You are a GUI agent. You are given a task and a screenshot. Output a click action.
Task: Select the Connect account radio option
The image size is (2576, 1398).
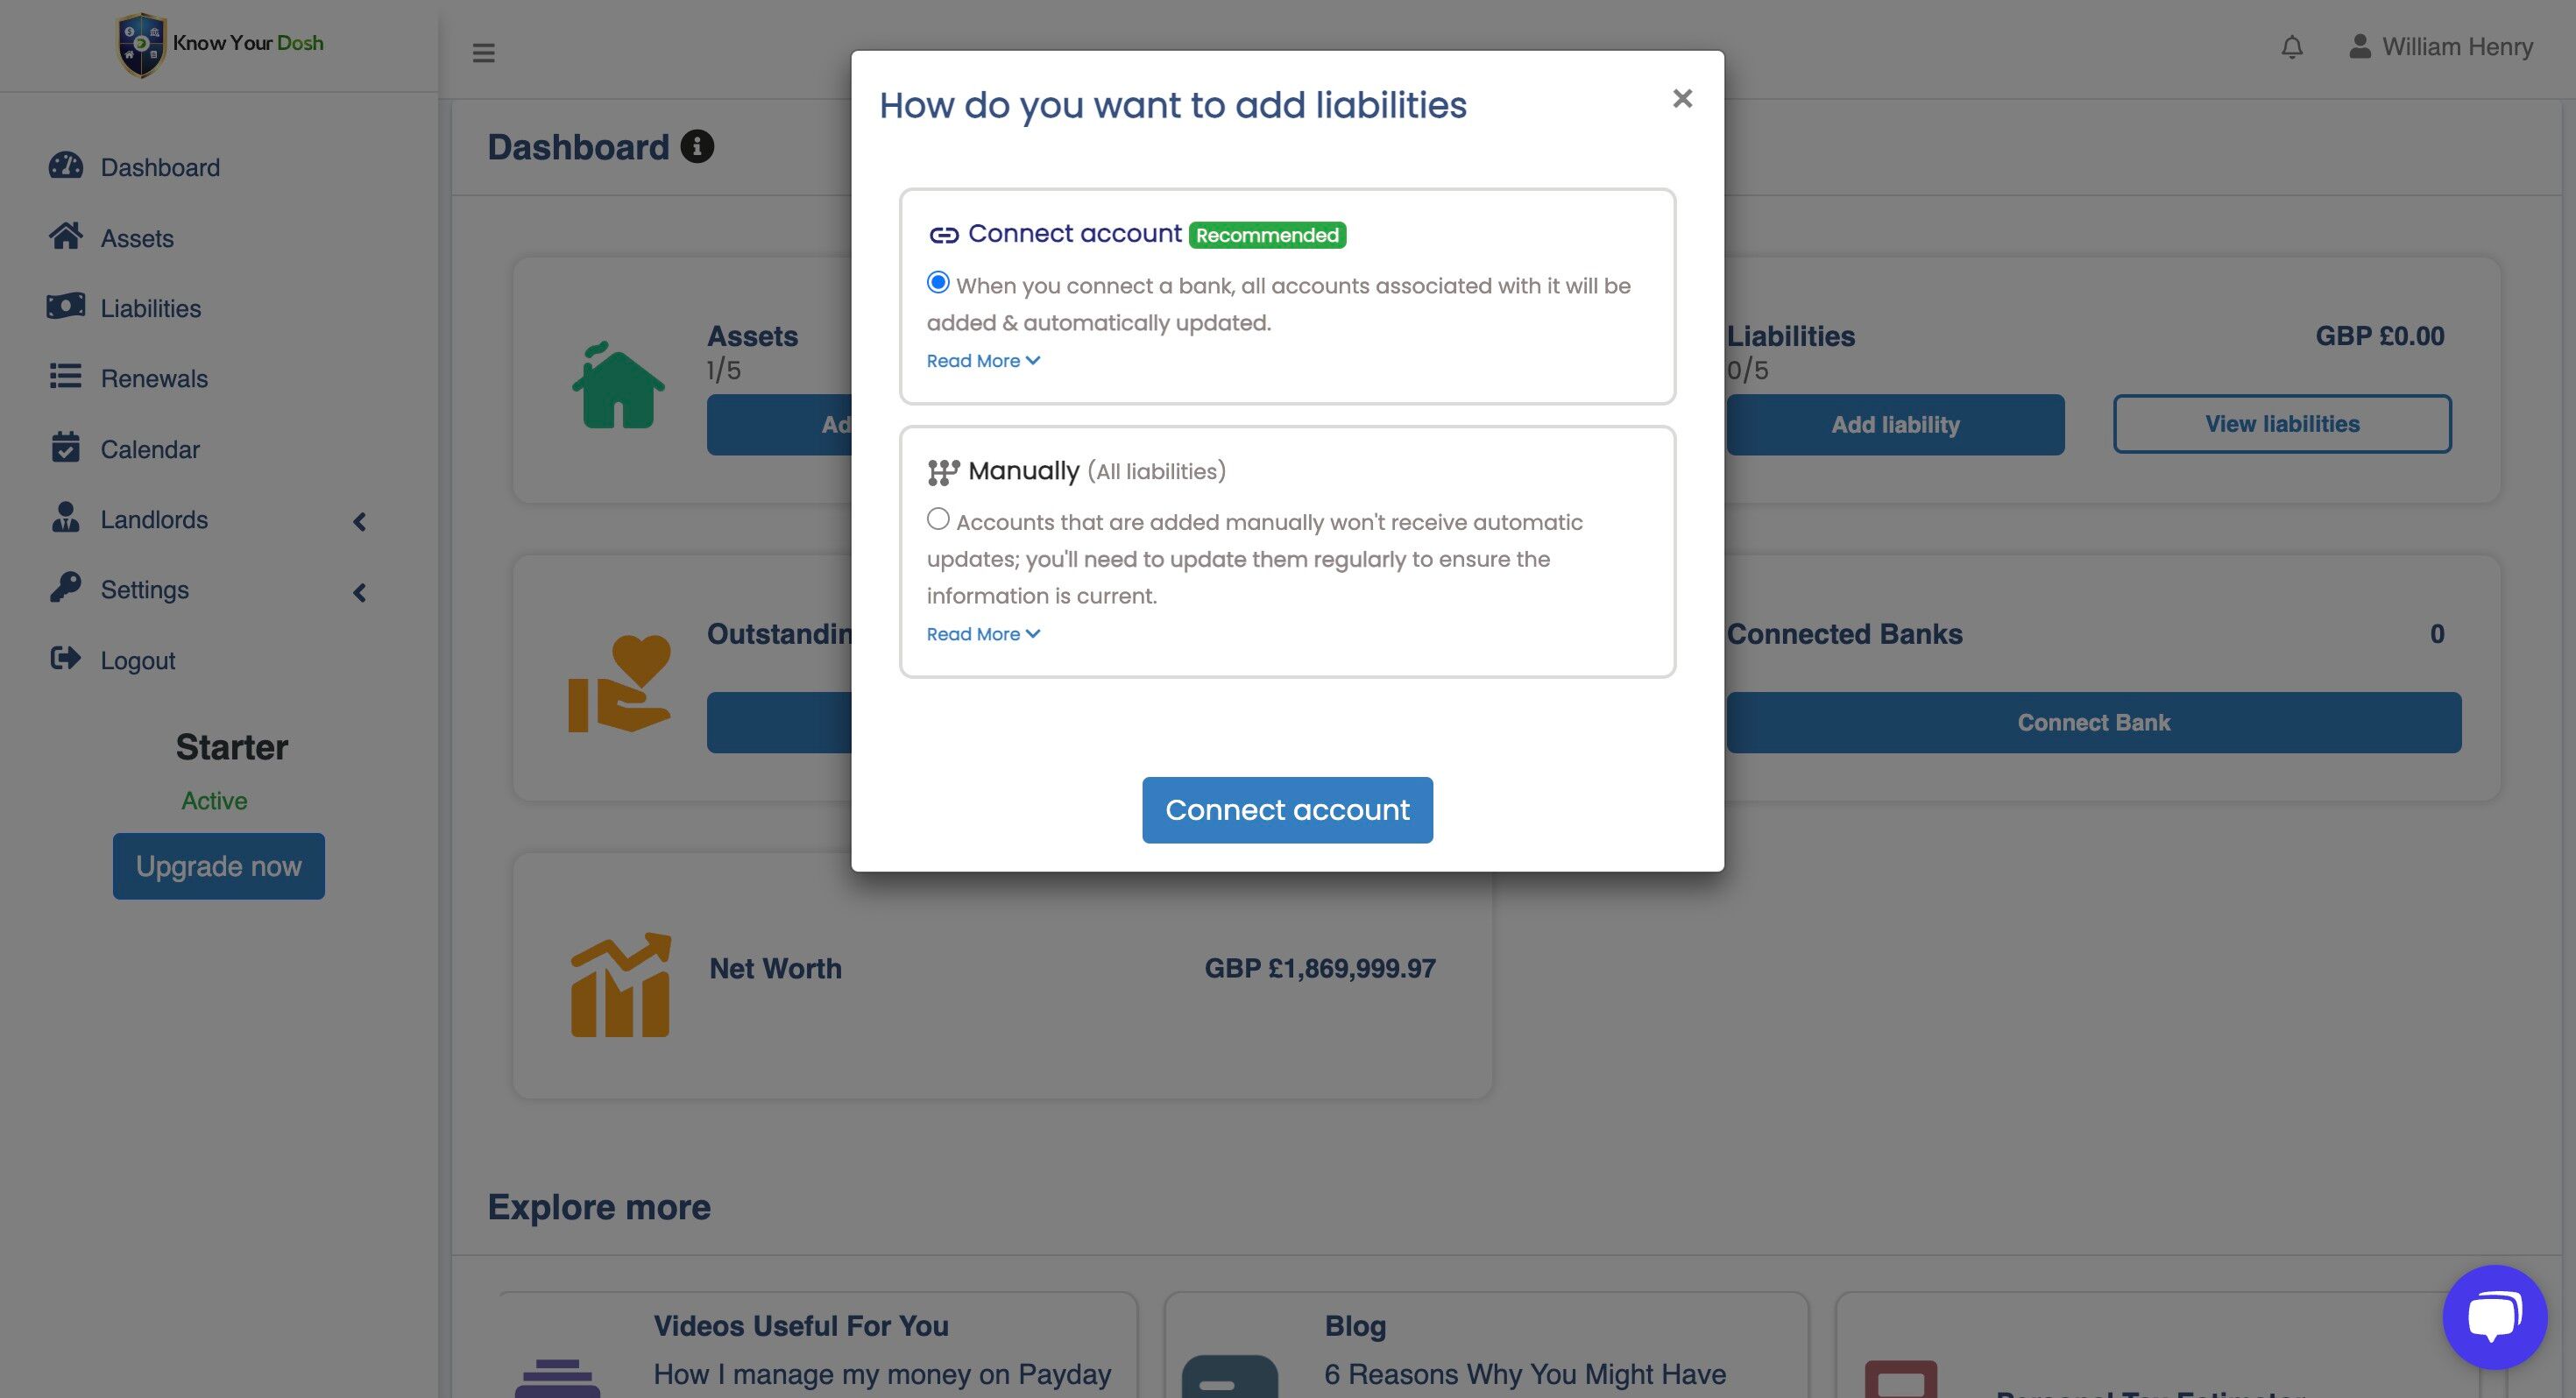point(938,283)
